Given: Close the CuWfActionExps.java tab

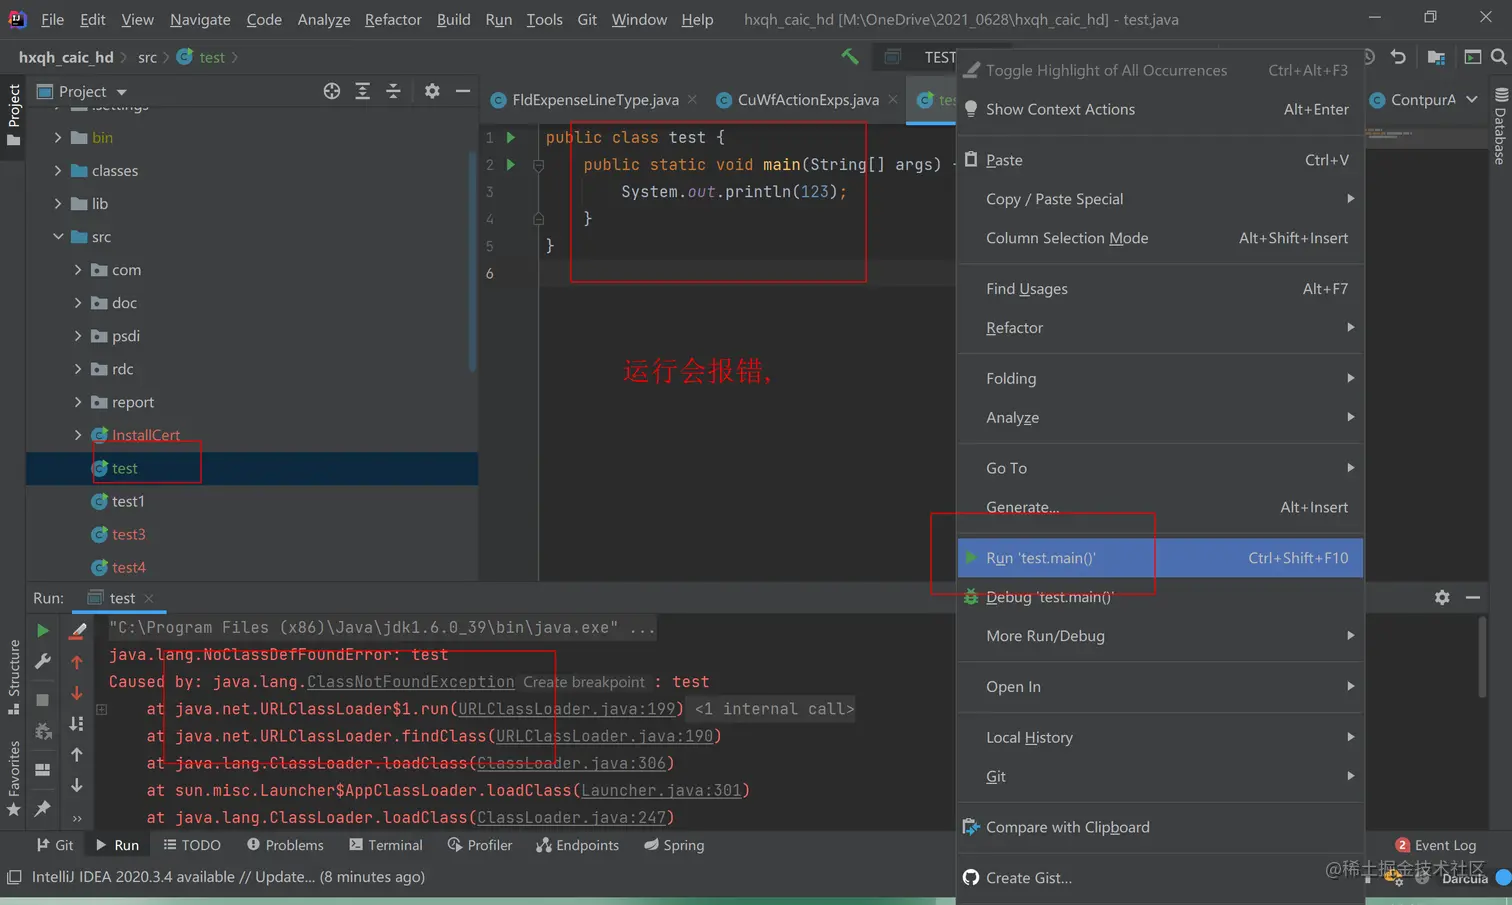Looking at the screenshot, I should (x=893, y=99).
